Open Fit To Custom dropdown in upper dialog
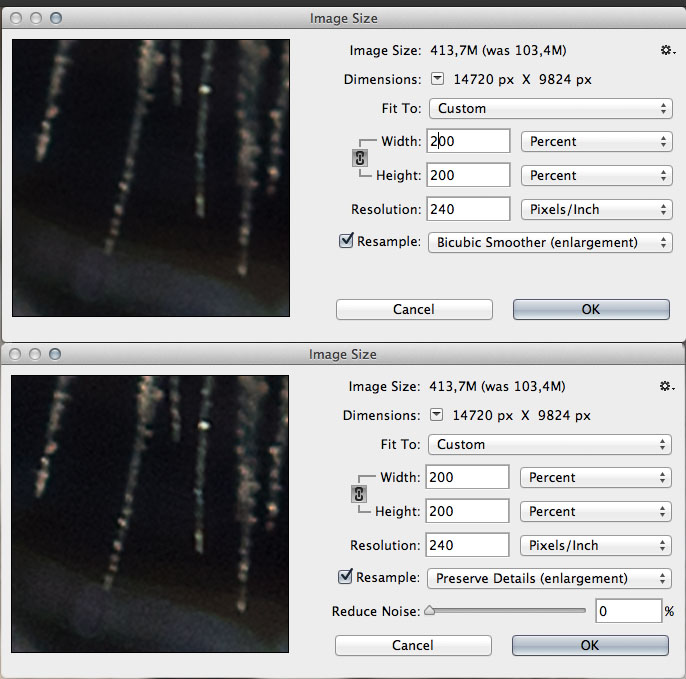This screenshot has width=686, height=679. point(550,108)
